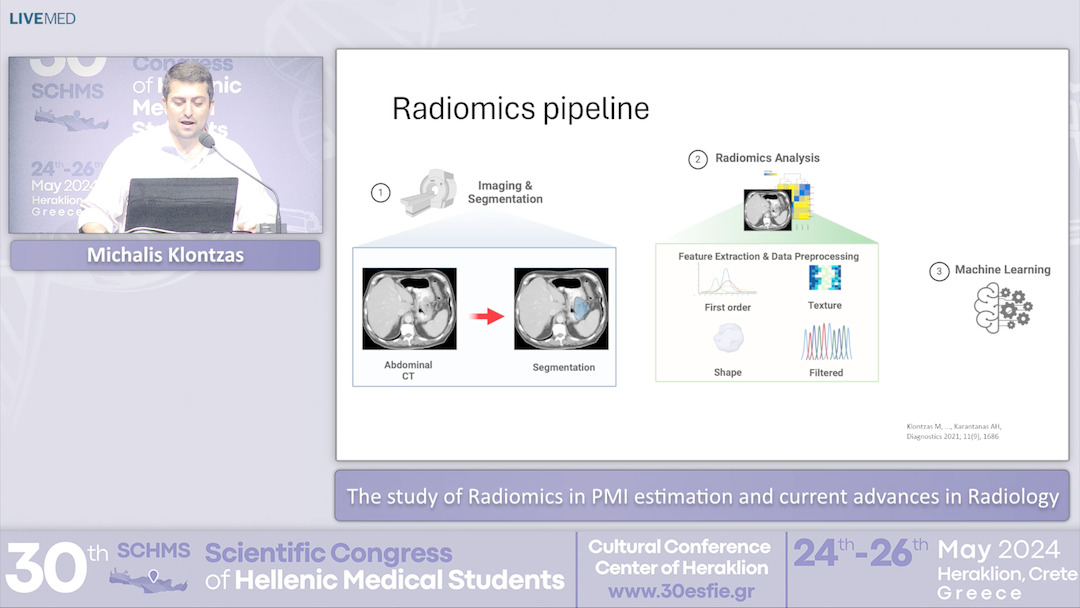Click the Texture matrix icon

(x=824, y=278)
